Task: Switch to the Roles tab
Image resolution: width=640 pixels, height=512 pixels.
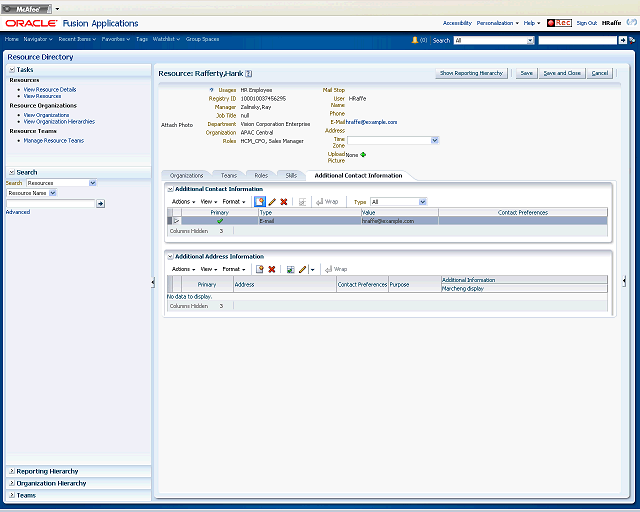Action: click(261, 176)
